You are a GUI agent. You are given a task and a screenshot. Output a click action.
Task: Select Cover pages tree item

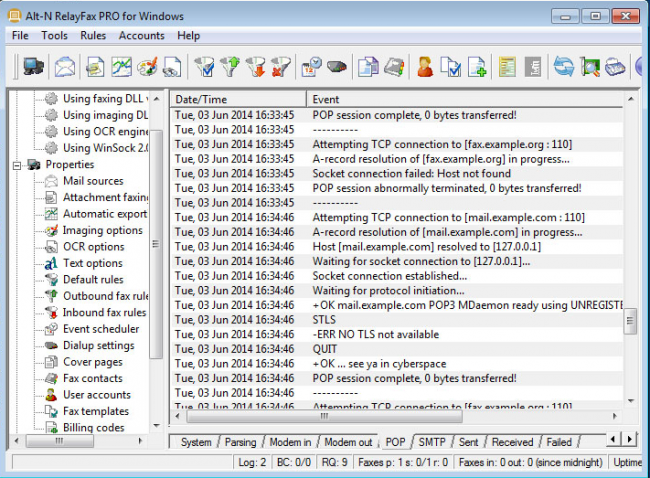tap(93, 362)
